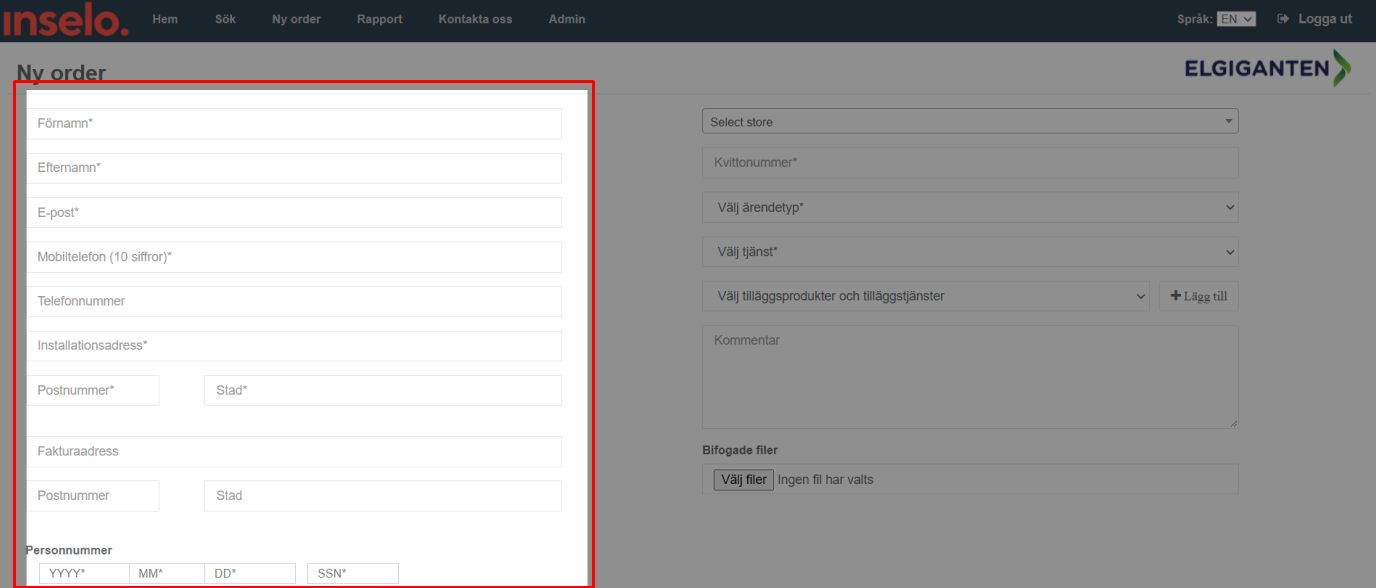Click the Logga ut sign-out icon

1283,19
